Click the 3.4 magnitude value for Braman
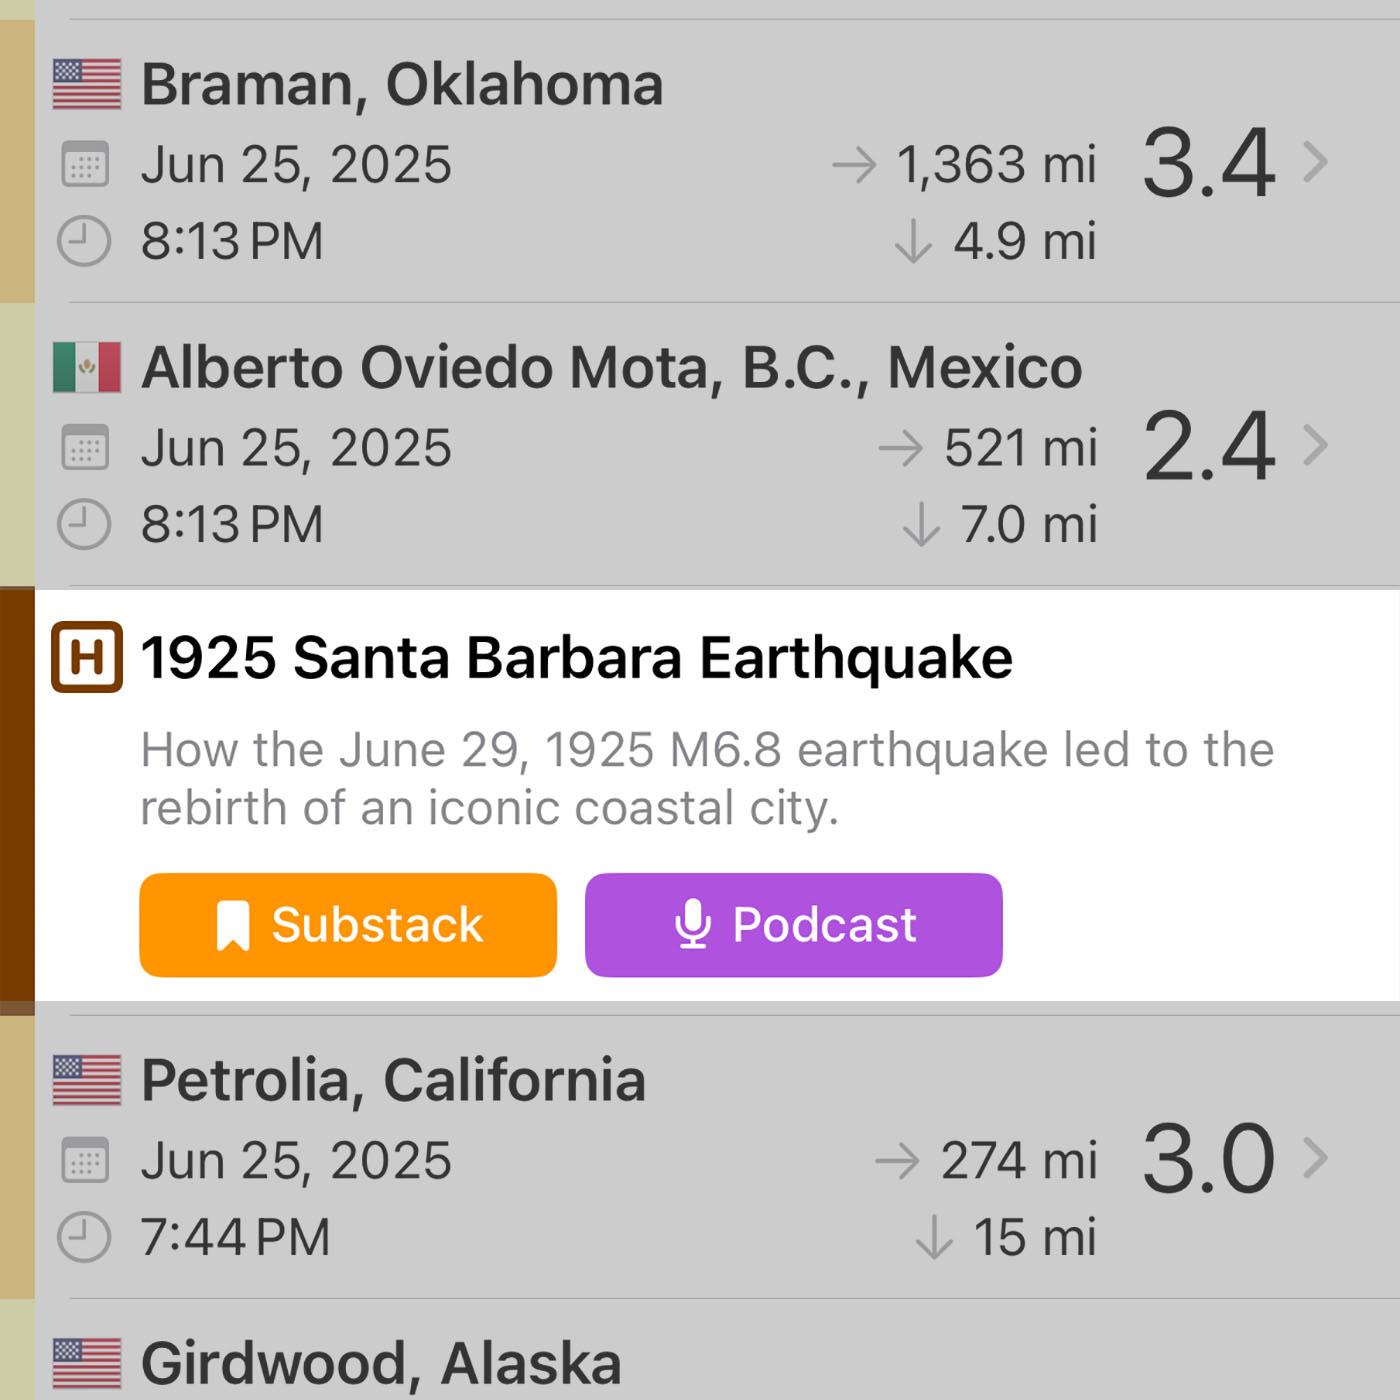 click(1209, 162)
